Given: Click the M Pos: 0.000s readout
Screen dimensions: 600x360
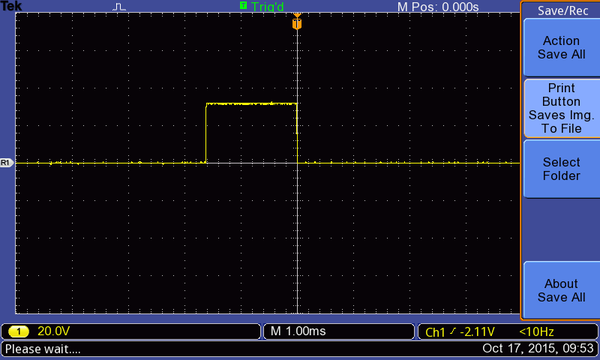Looking at the screenshot, I should [x=438, y=7].
